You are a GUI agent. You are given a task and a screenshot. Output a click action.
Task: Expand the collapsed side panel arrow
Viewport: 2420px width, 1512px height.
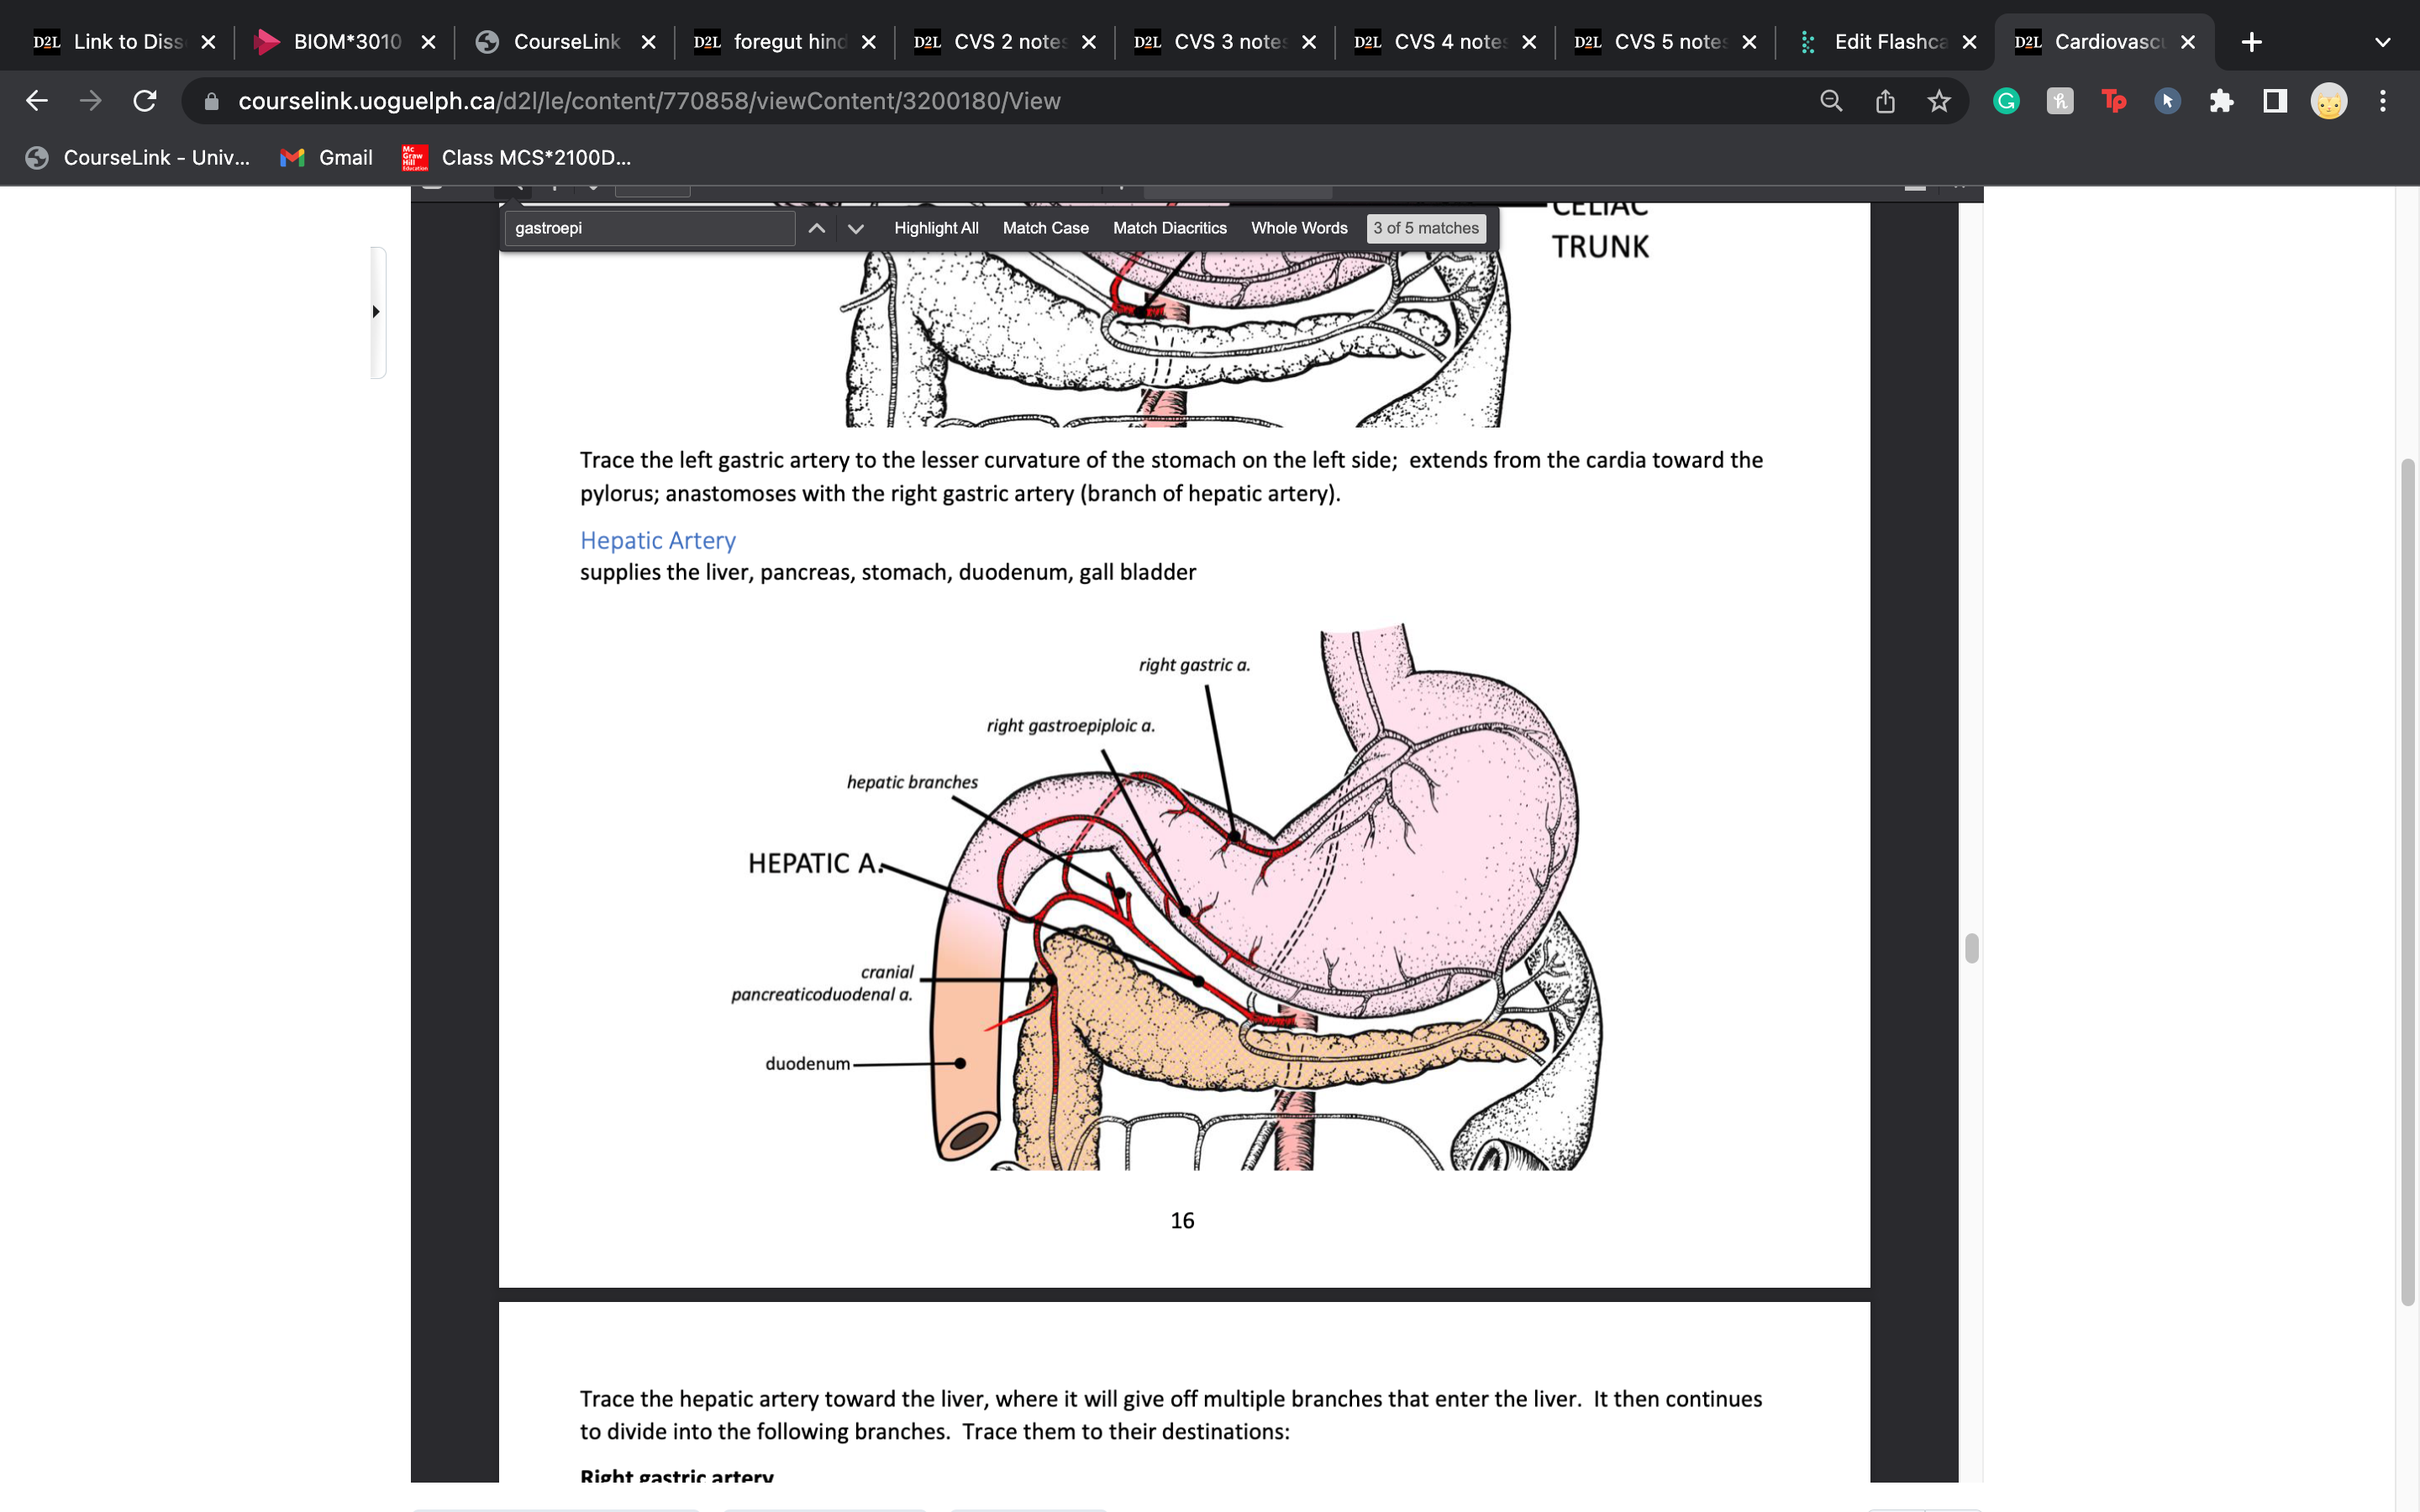point(376,312)
